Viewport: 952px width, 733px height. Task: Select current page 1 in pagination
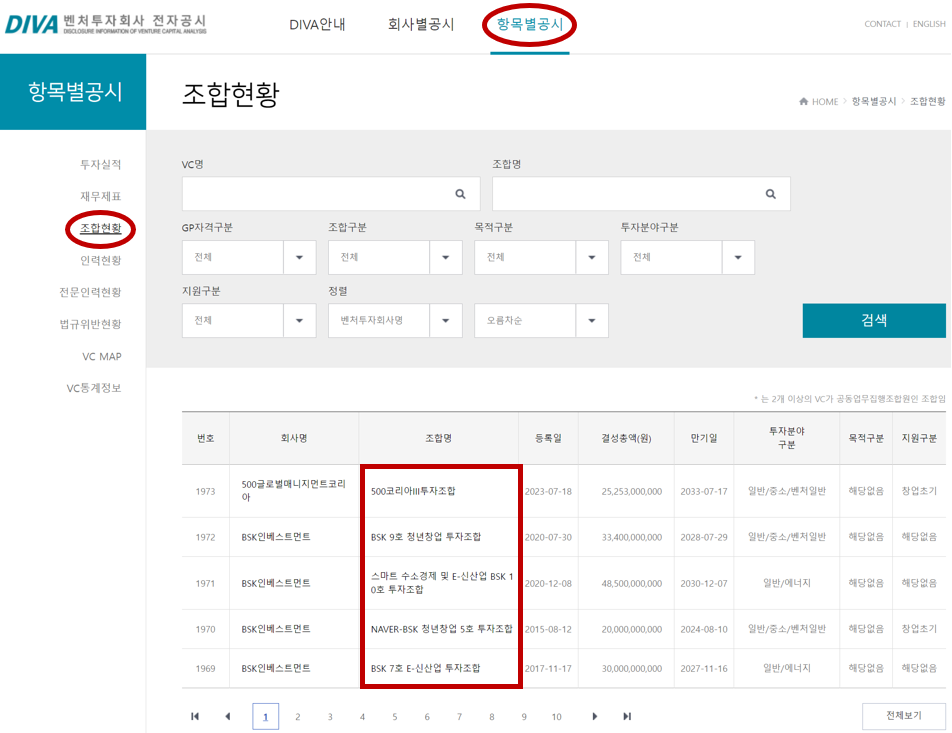point(265,717)
